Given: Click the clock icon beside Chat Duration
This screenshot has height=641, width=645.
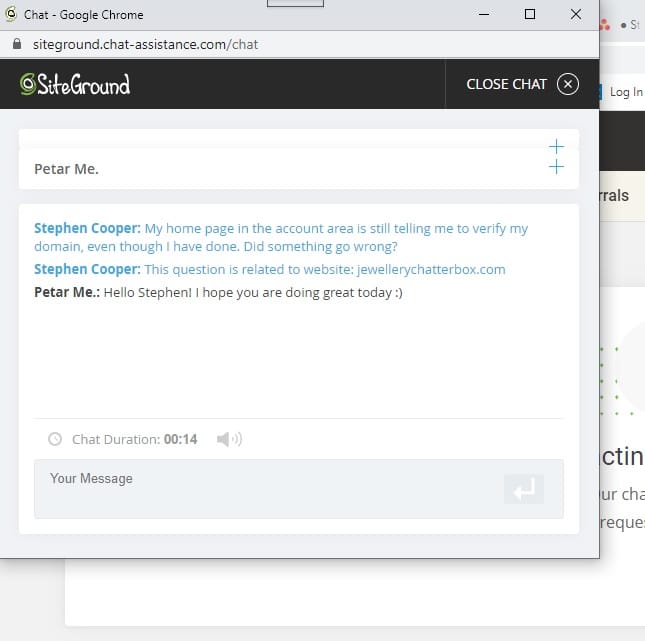Looking at the screenshot, I should coord(55,439).
